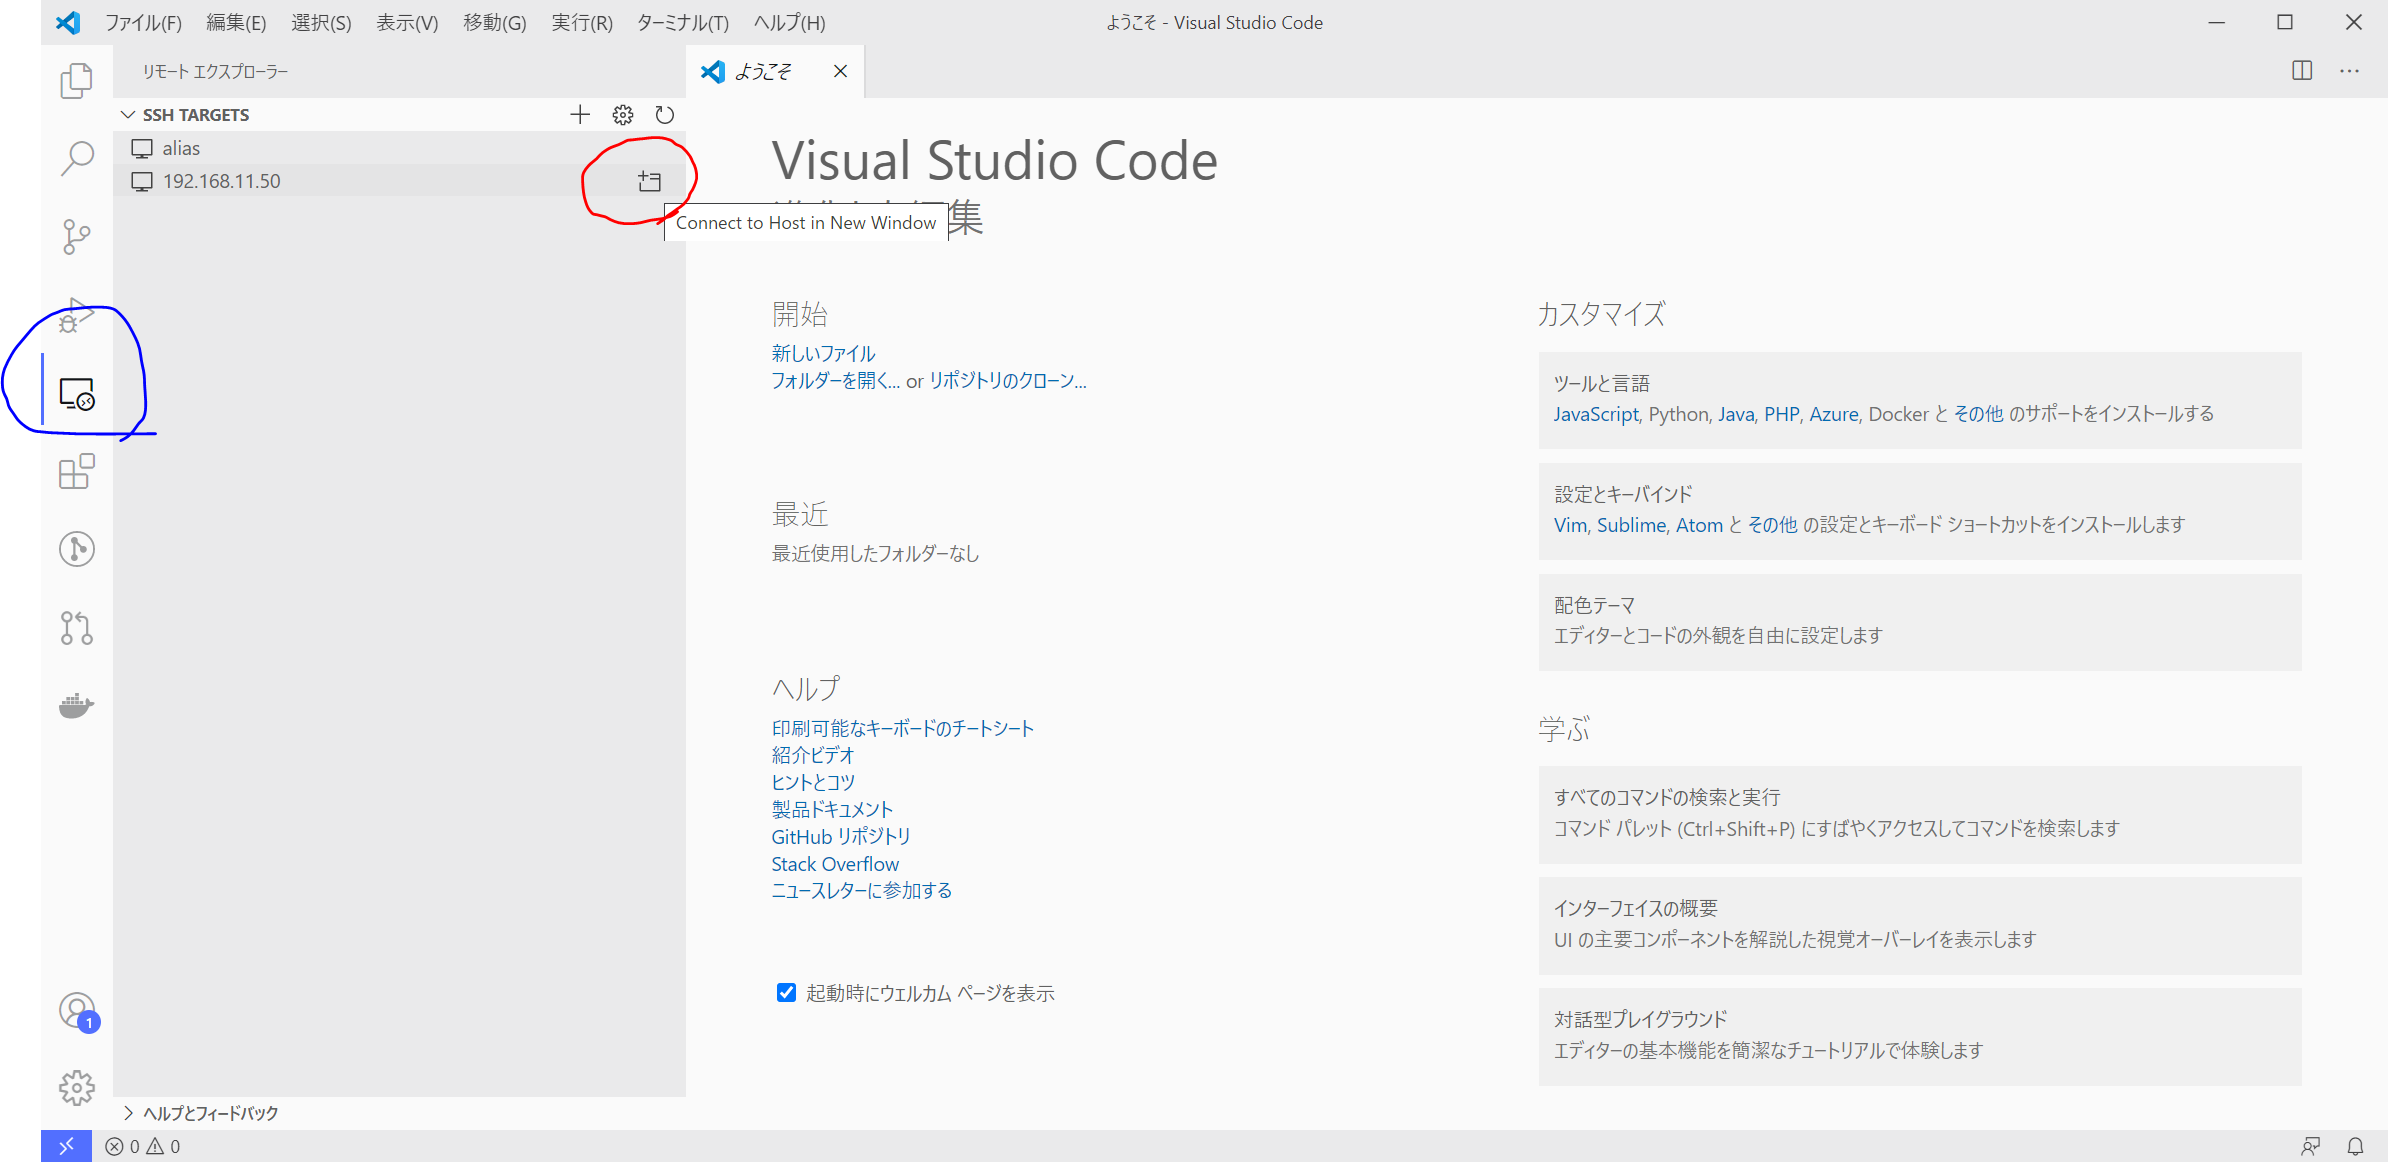The image size is (2388, 1162).
Task: Click the split editor icon
Action: click(x=2302, y=70)
